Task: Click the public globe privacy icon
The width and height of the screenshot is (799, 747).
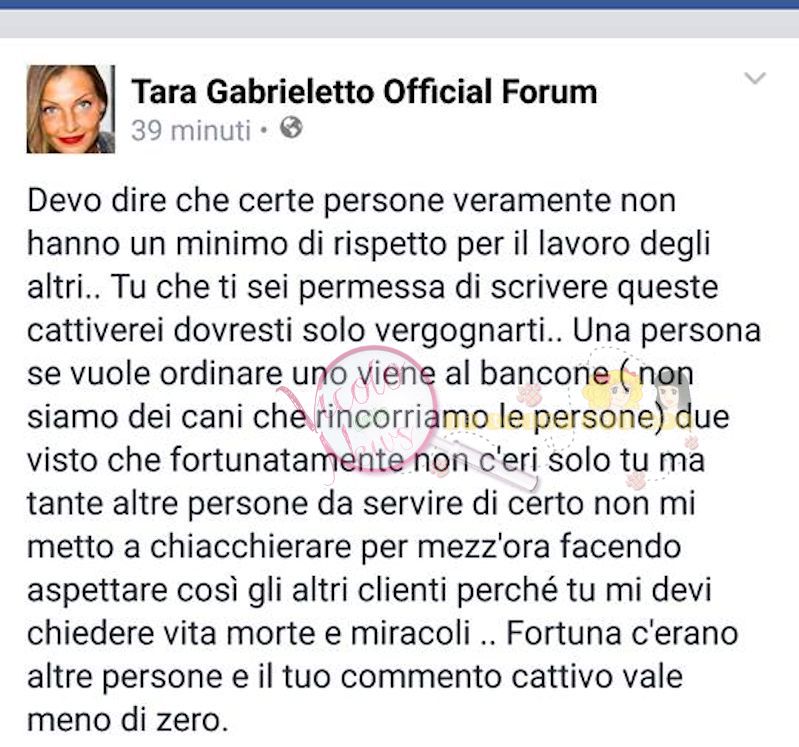Action: pyautogui.click(x=291, y=127)
